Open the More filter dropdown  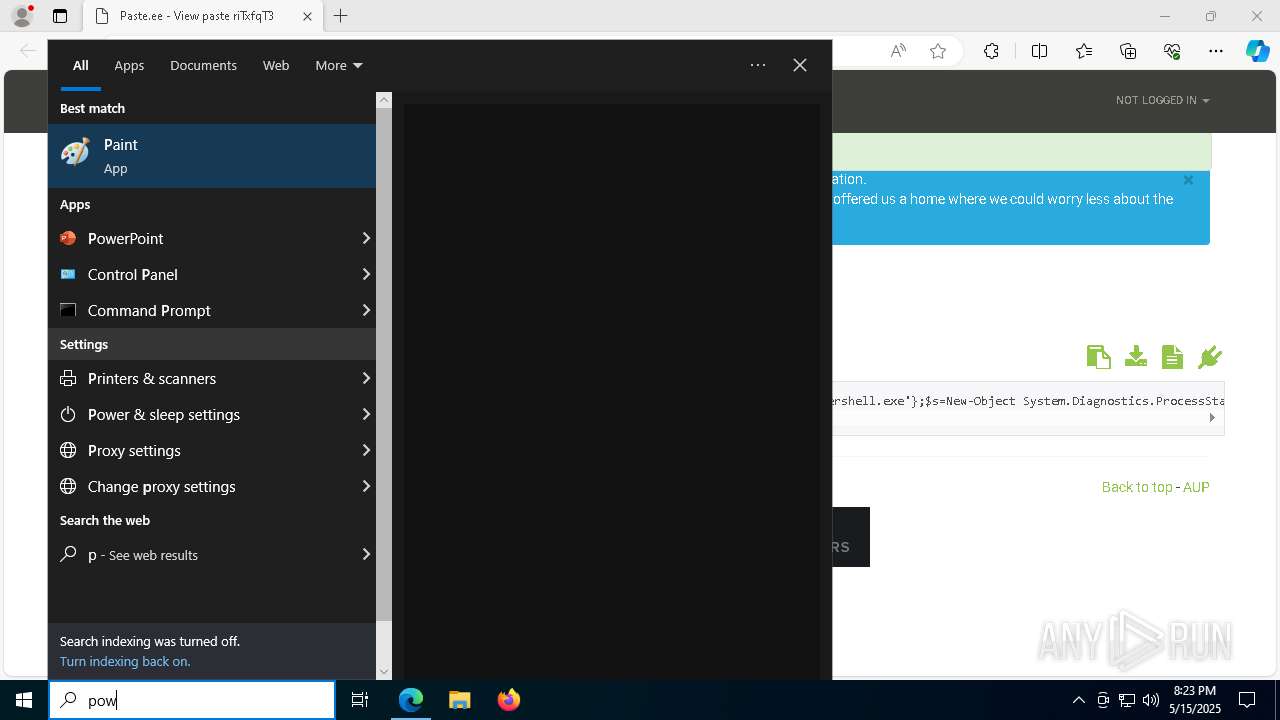pos(338,65)
